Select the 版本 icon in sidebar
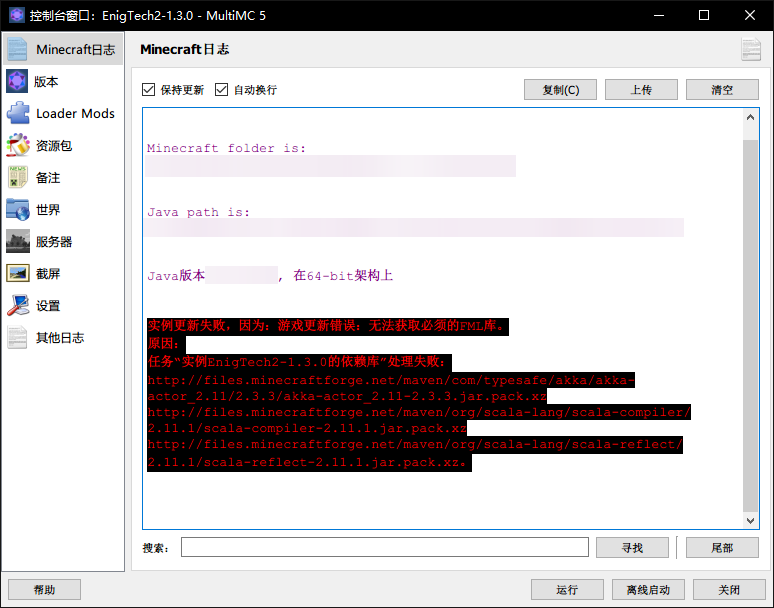Image resolution: width=774 pixels, height=608 pixels. (18, 82)
